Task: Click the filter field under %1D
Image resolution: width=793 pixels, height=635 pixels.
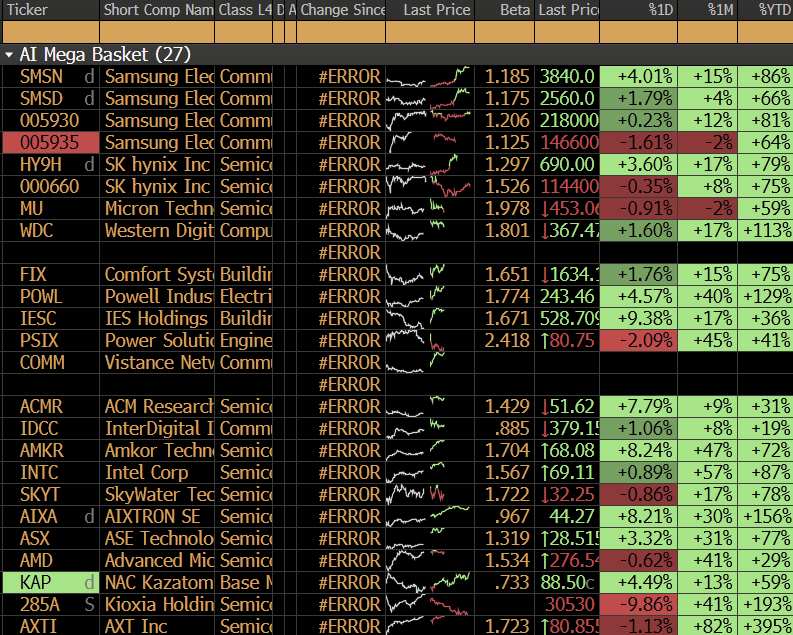Action: coord(638,32)
